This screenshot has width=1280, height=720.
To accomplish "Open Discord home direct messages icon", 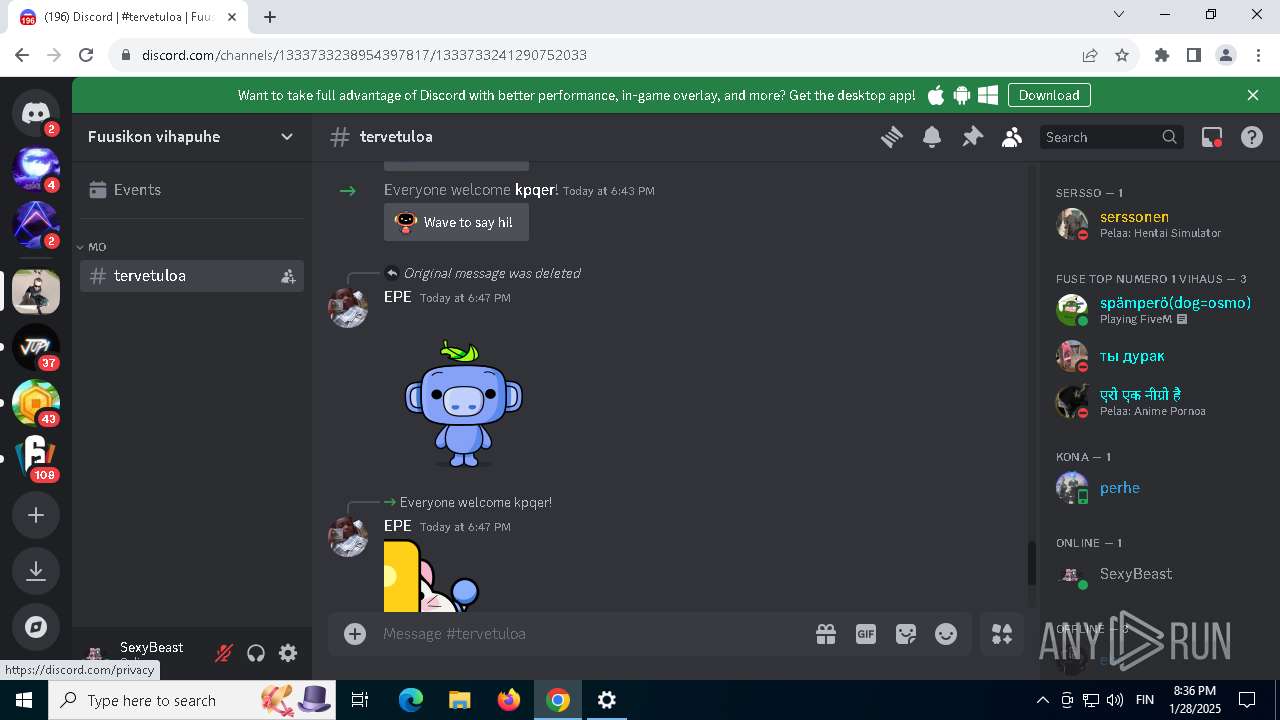I will tap(36, 112).
